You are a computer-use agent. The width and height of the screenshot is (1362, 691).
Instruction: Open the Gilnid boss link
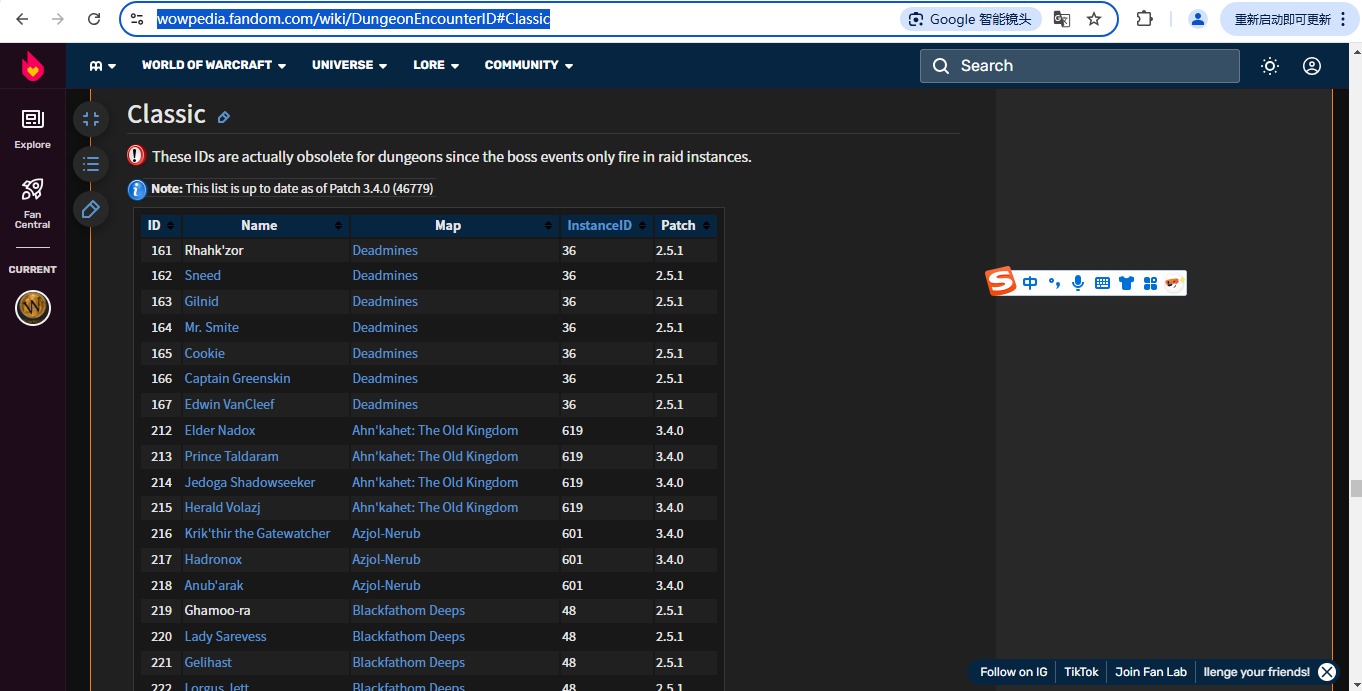point(201,302)
